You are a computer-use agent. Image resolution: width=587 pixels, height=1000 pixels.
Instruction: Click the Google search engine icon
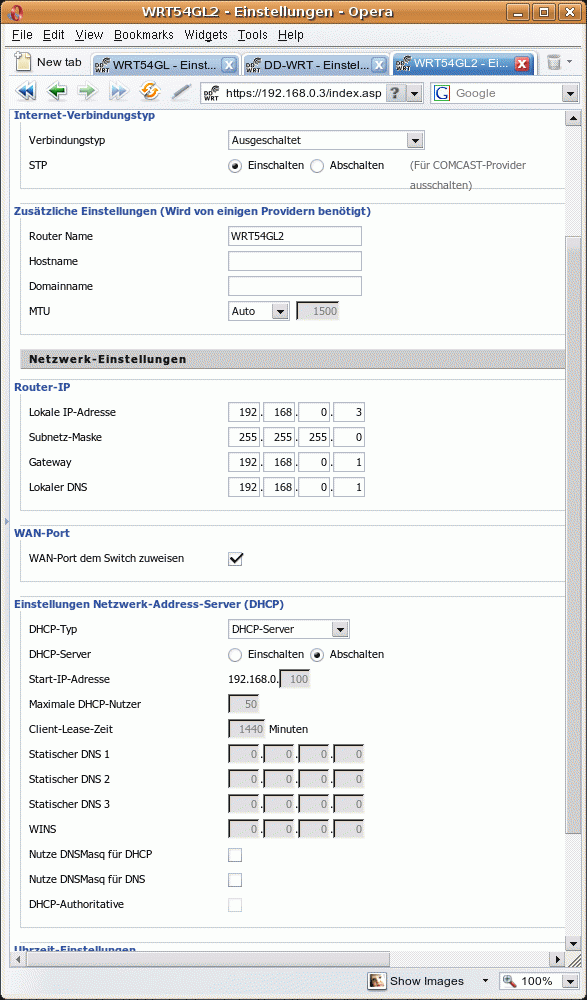(441, 93)
